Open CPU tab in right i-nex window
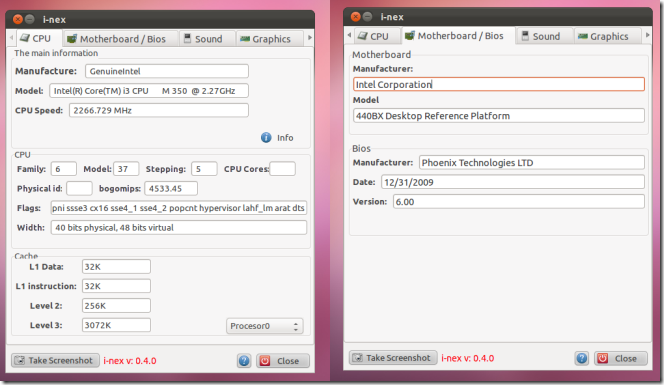664x385 pixels. [376, 36]
